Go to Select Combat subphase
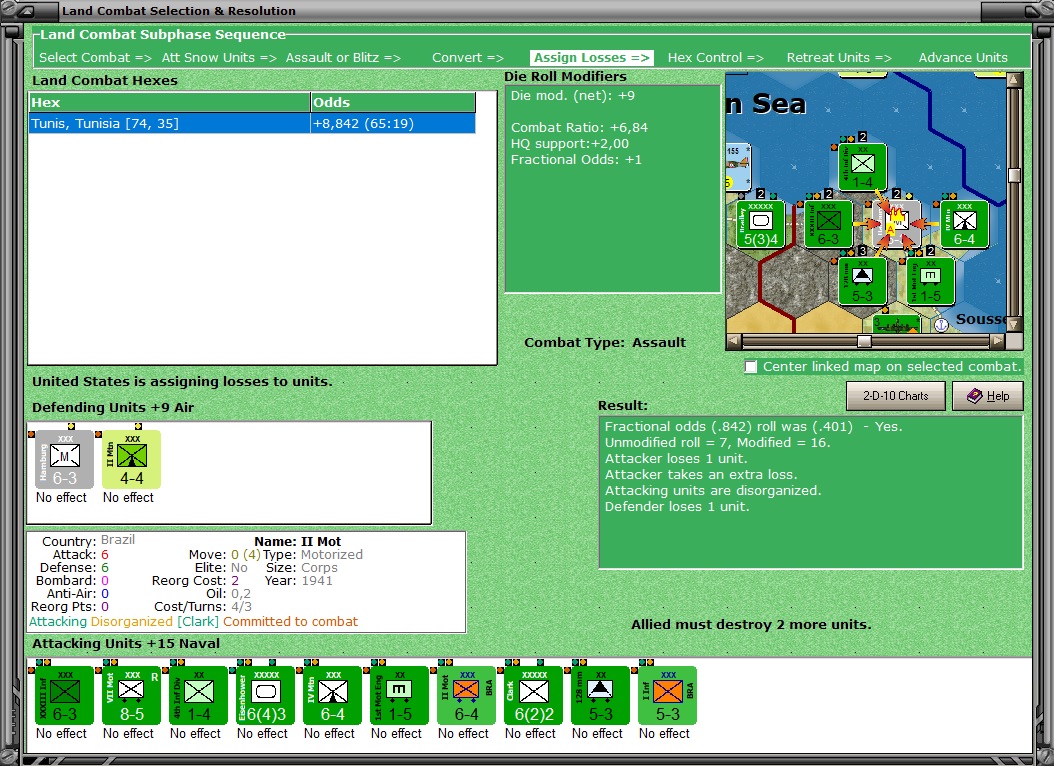This screenshot has width=1054, height=766. coord(95,58)
